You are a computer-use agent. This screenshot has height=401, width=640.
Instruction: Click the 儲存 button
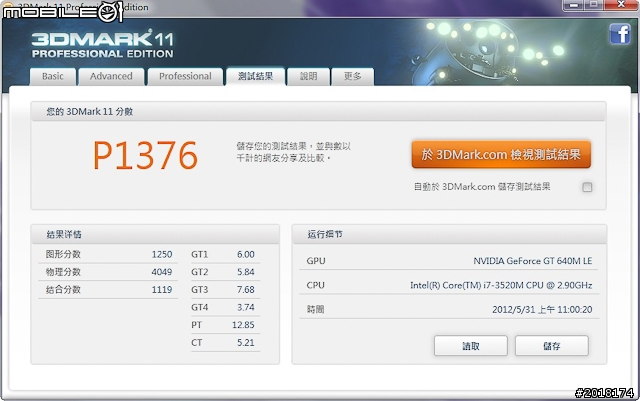pyautogui.click(x=550, y=346)
